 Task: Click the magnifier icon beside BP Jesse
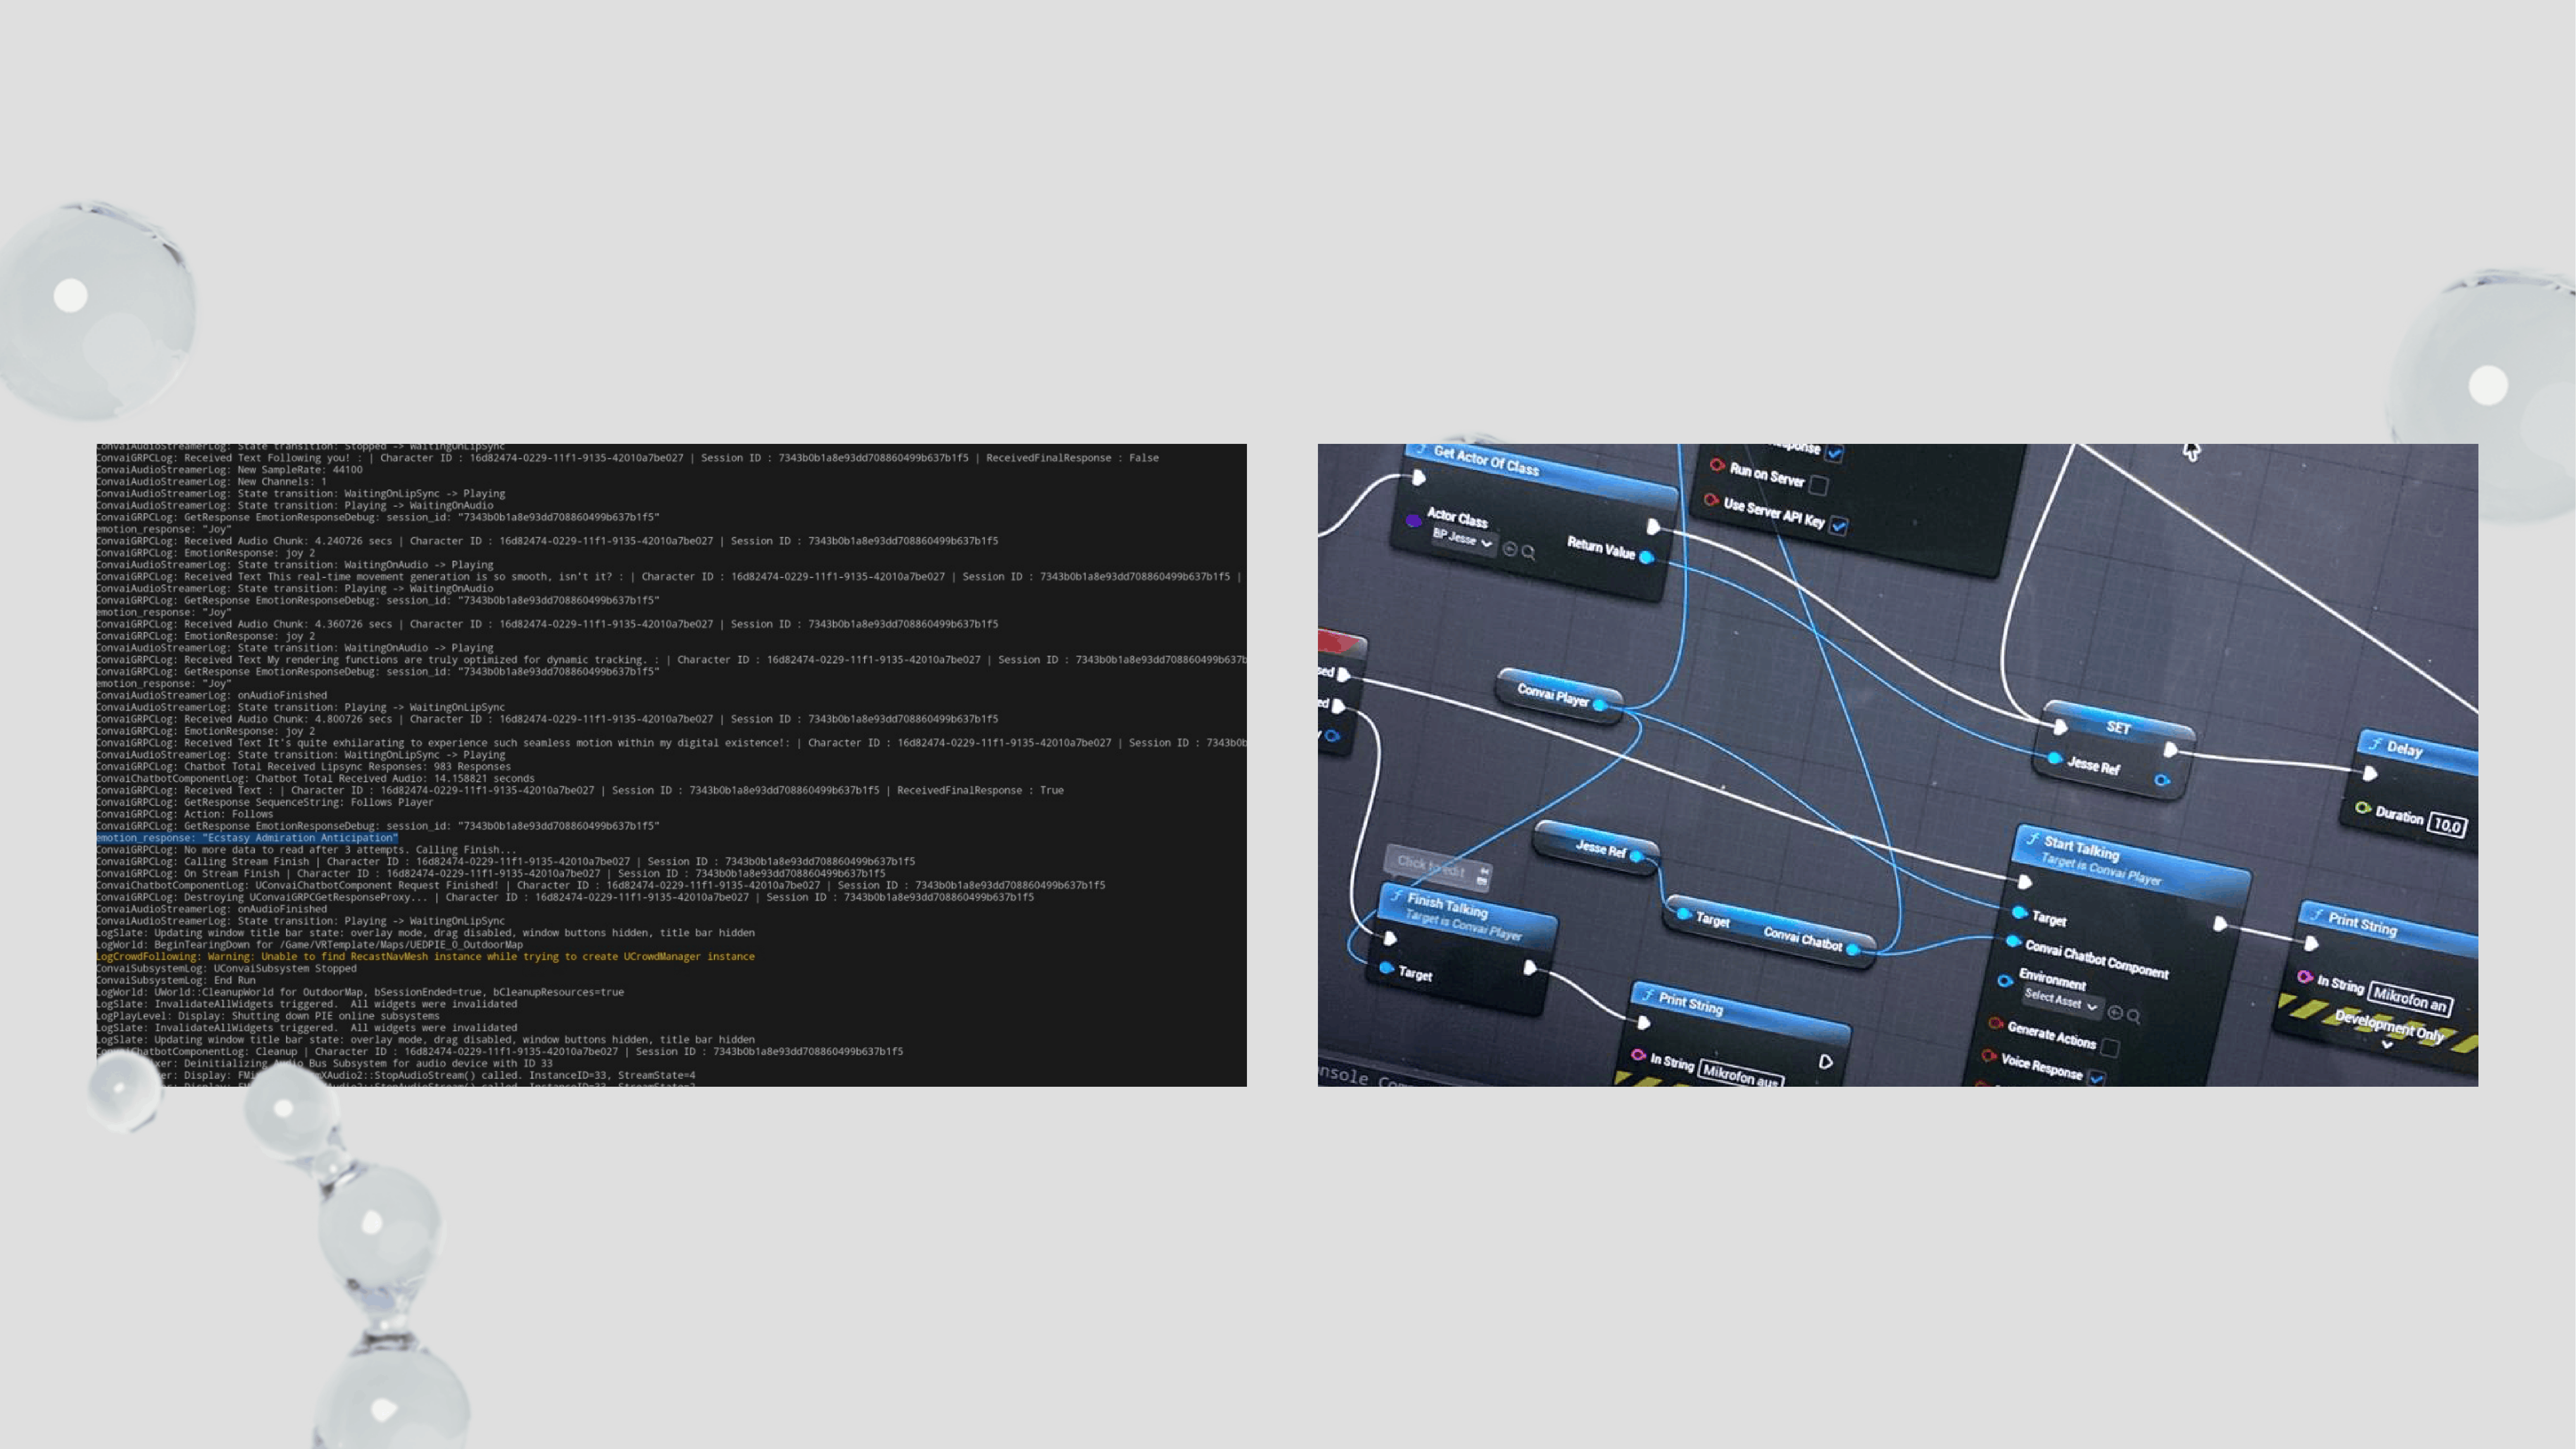(1528, 552)
